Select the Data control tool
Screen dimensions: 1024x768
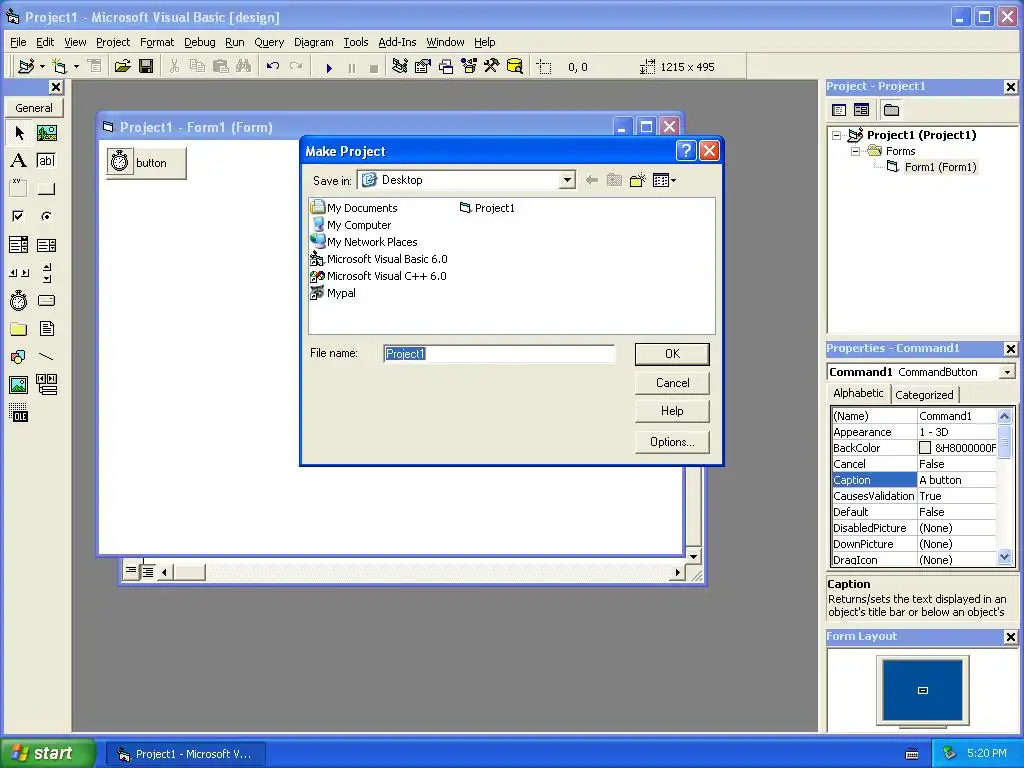(46, 385)
